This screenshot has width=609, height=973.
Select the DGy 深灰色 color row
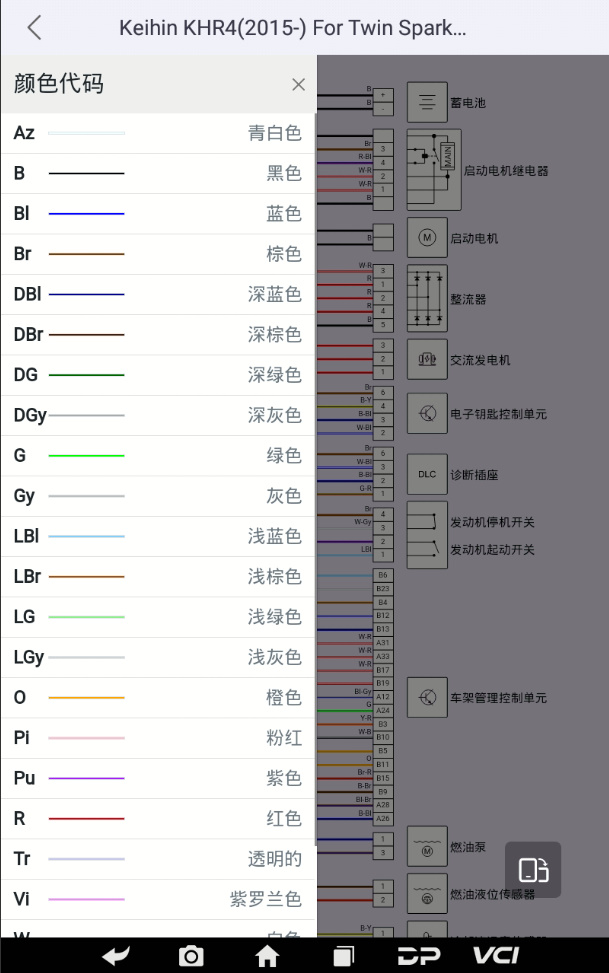point(158,416)
